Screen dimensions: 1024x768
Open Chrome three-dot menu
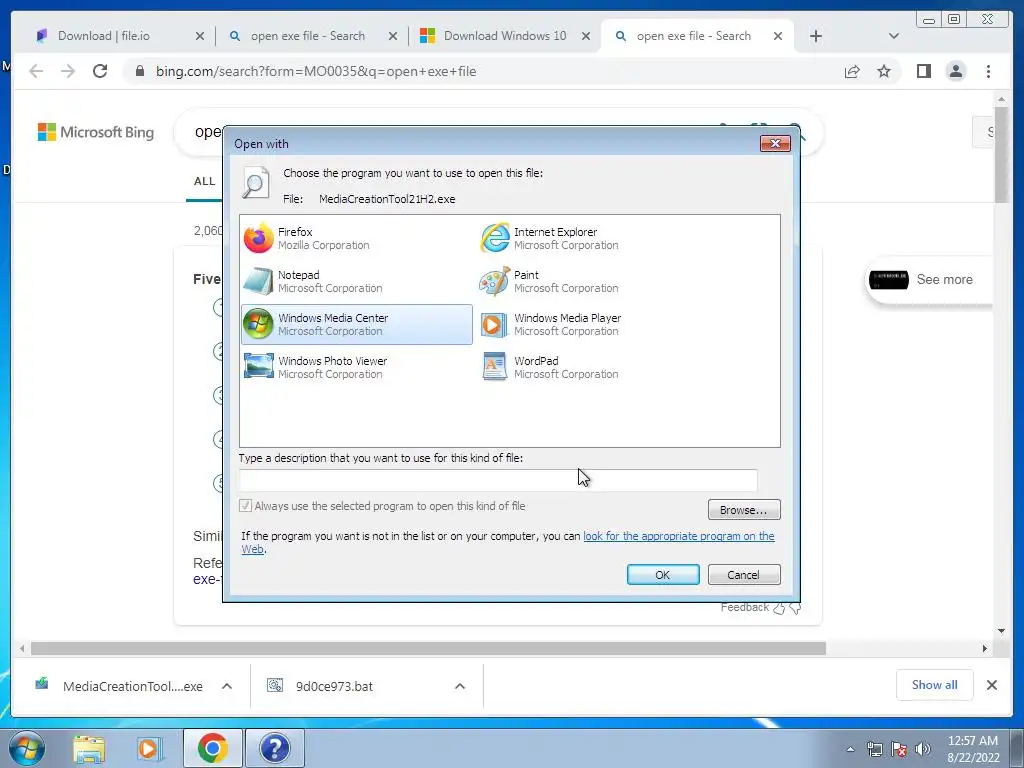click(988, 71)
